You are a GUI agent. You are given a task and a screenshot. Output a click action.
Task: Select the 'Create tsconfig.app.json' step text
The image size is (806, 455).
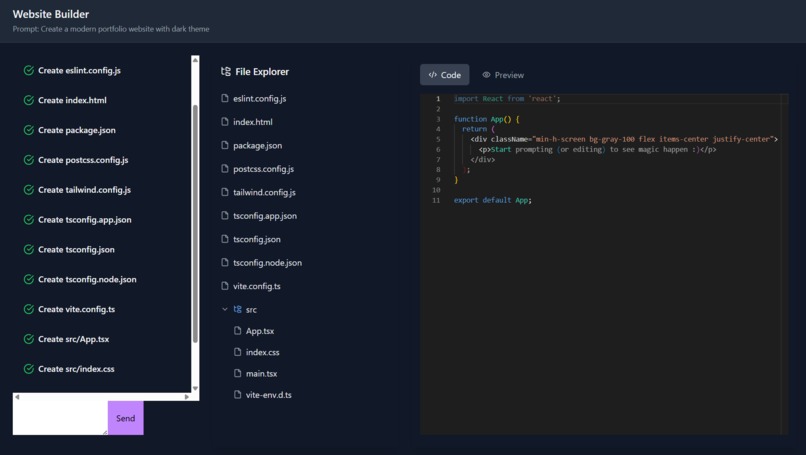(x=85, y=220)
